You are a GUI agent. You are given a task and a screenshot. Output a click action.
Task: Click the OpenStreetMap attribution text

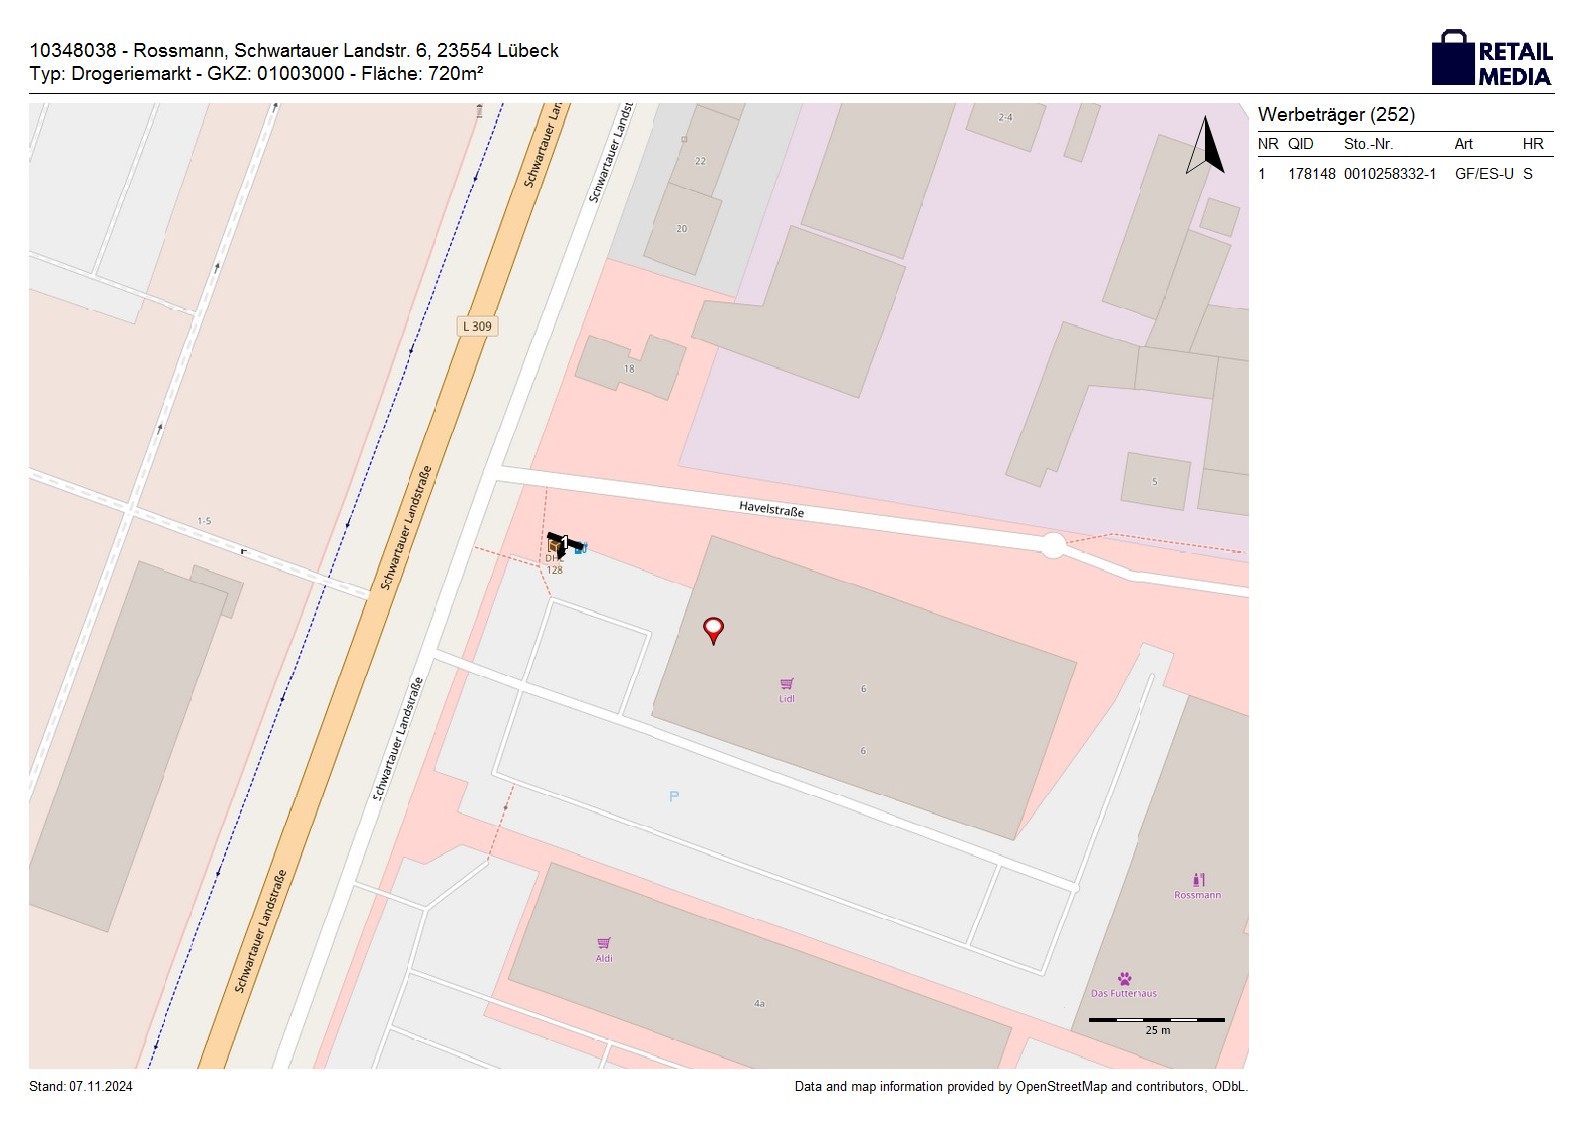(x=1020, y=1087)
